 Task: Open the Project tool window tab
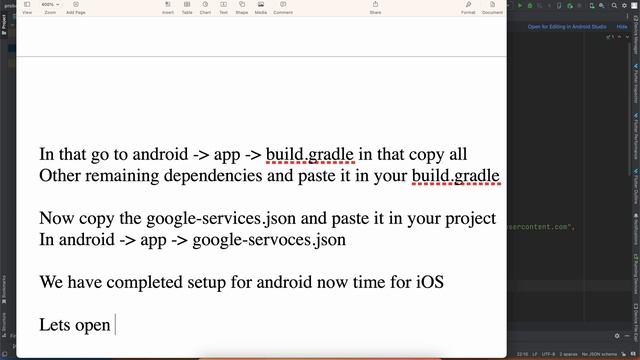tap(4, 24)
